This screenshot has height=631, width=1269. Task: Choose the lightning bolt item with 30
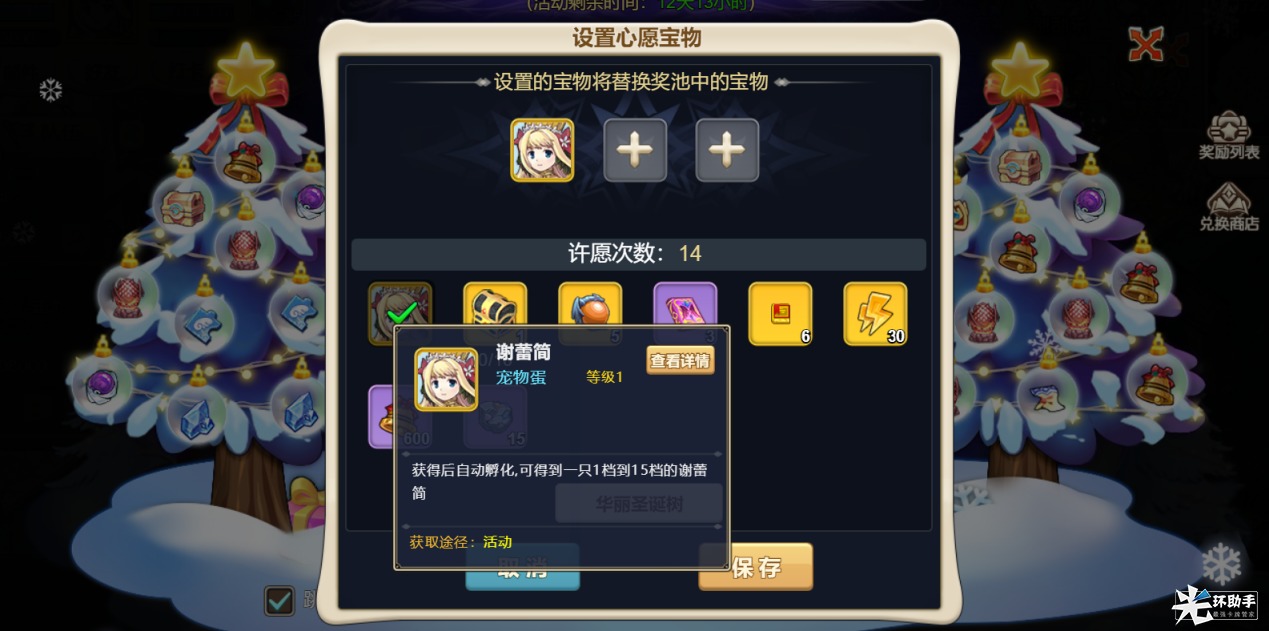click(x=875, y=314)
